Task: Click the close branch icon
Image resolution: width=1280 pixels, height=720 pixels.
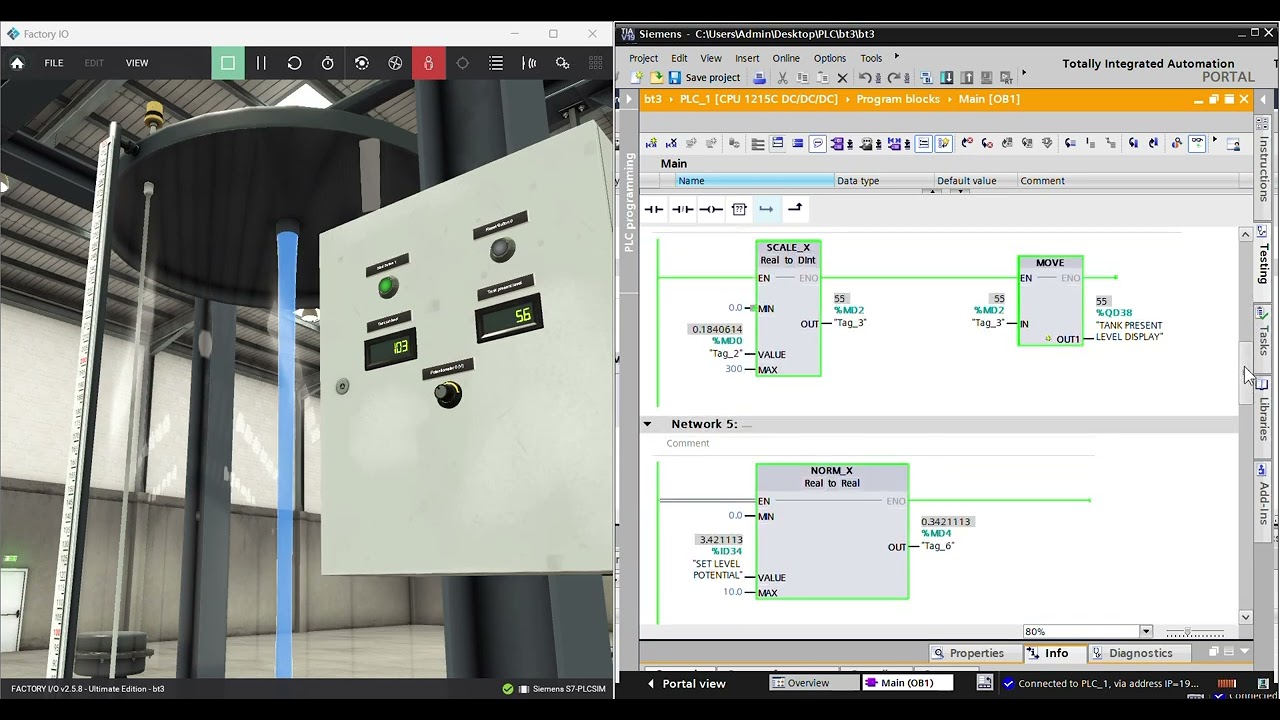Action: (x=795, y=208)
